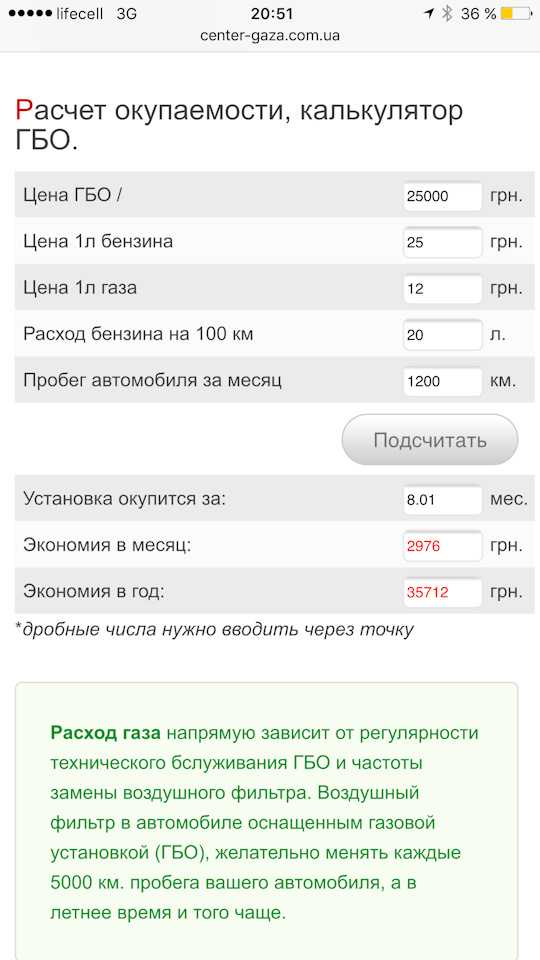540x960 pixels.
Task: Click the Экономия в год result field
Action: click(443, 592)
